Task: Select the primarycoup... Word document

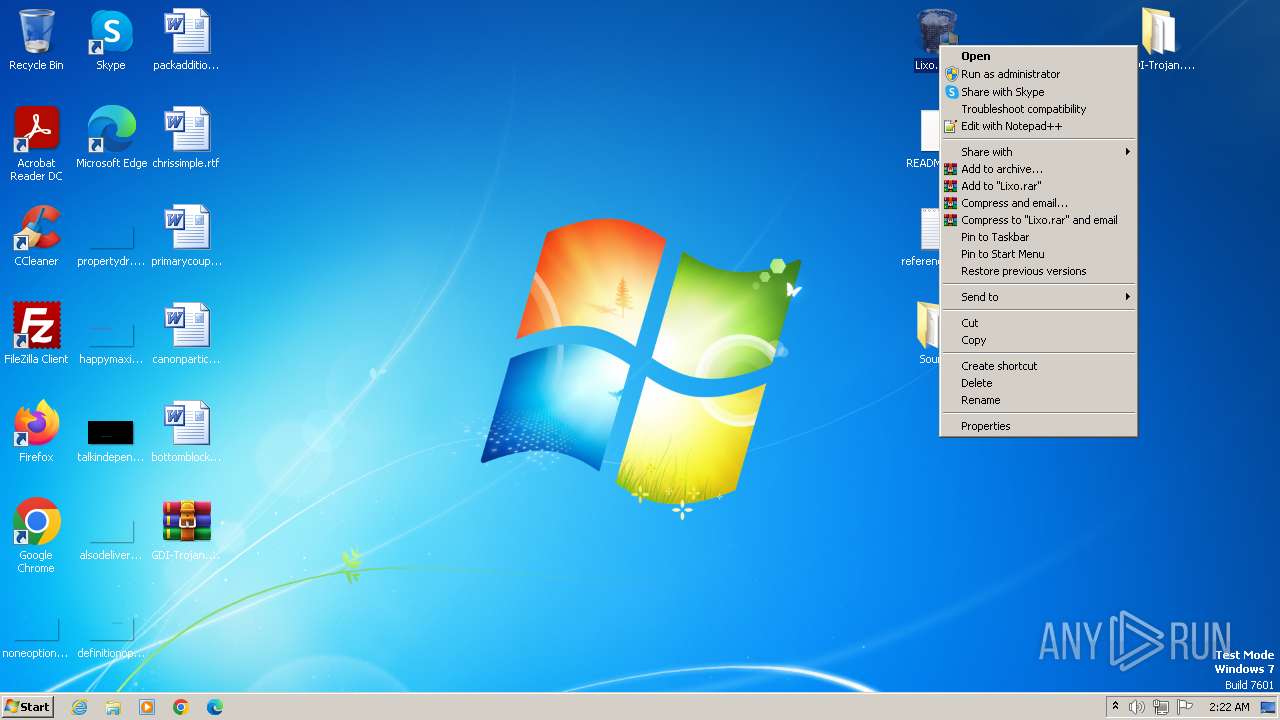Action: tap(186, 237)
